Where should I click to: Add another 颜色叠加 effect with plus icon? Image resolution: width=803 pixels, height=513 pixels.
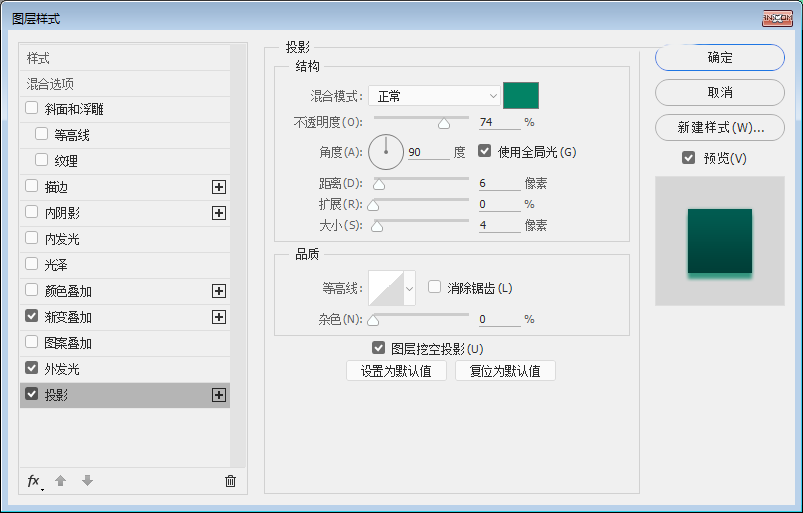219,291
